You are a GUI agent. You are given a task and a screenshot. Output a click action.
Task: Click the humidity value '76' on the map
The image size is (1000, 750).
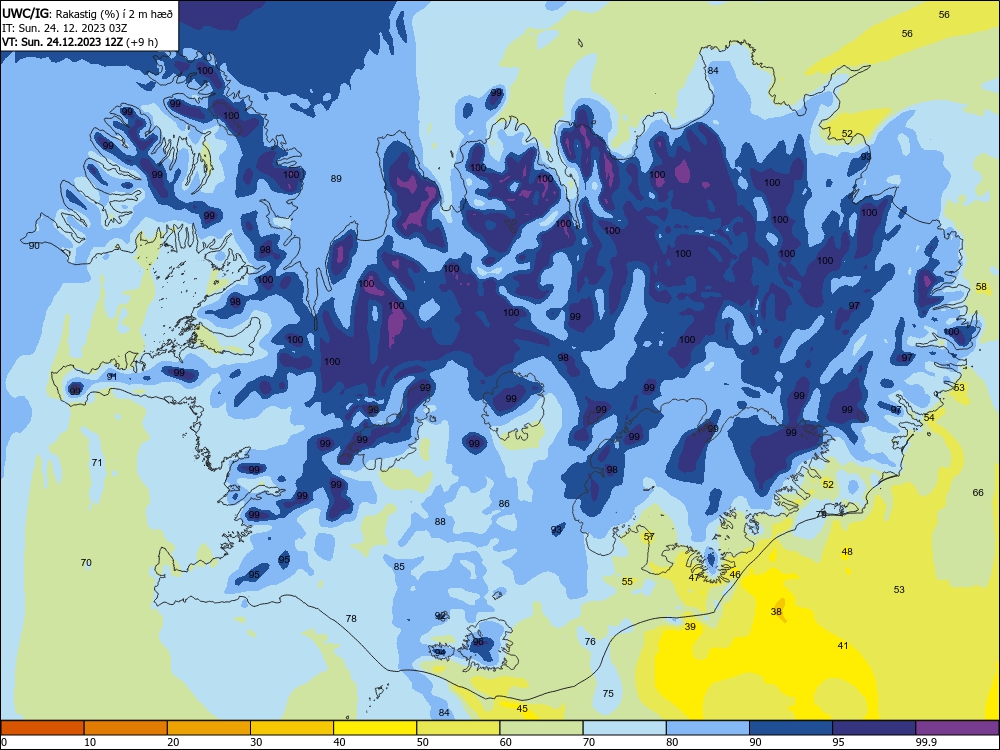(590, 642)
